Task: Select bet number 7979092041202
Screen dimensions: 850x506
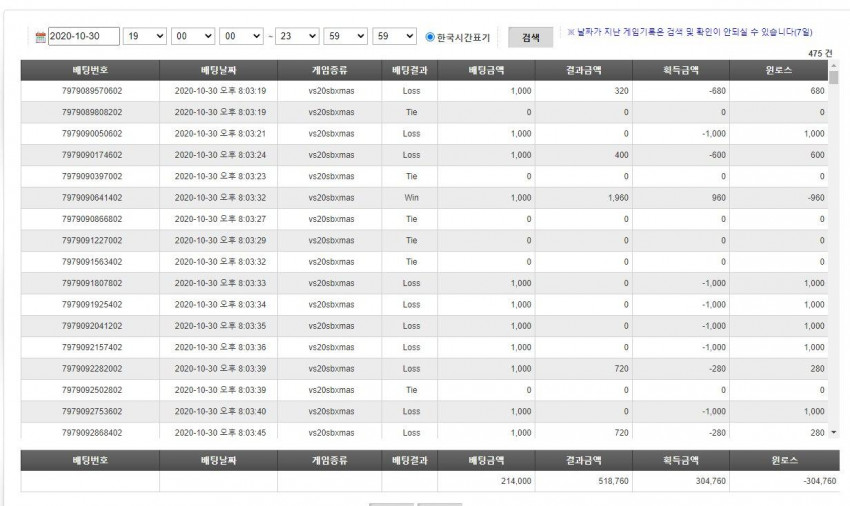Action: pyautogui.click(x=92, y=326)
